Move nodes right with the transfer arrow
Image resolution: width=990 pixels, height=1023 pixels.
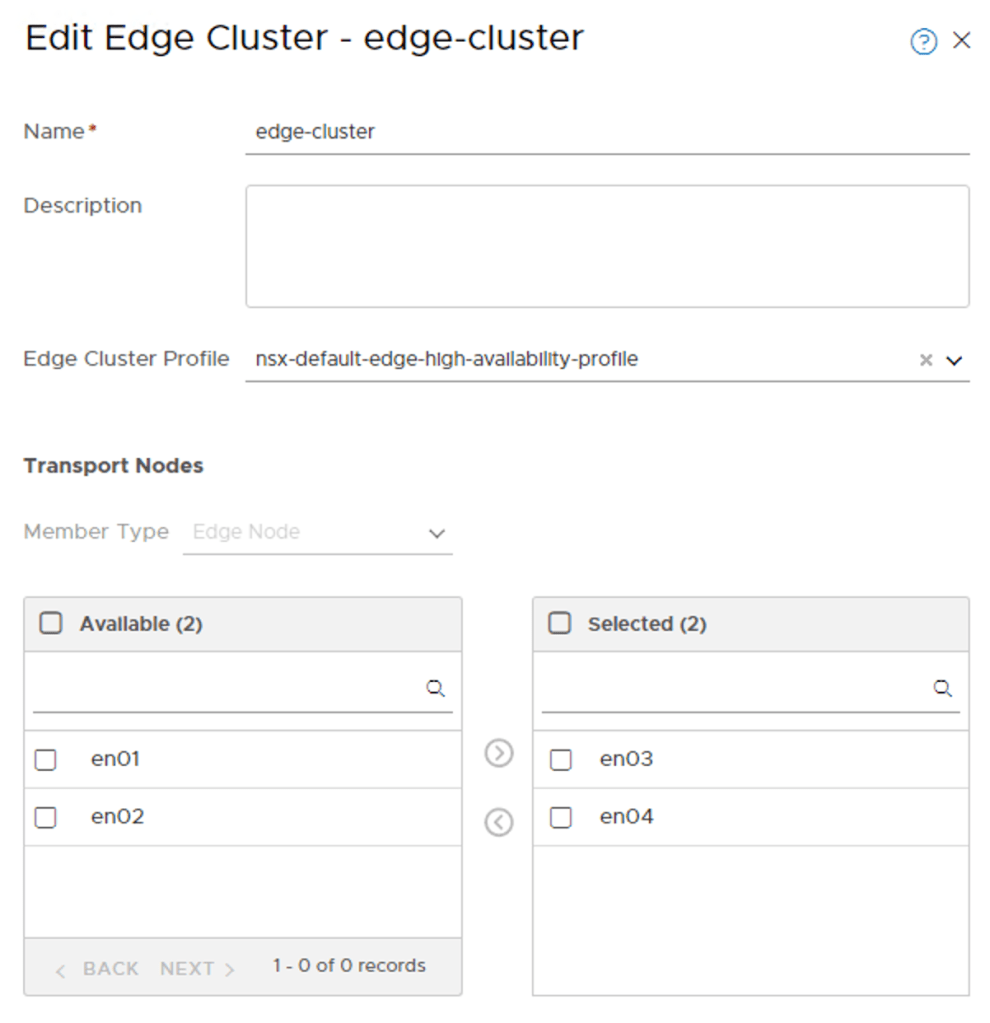click(x=498, y=753)
